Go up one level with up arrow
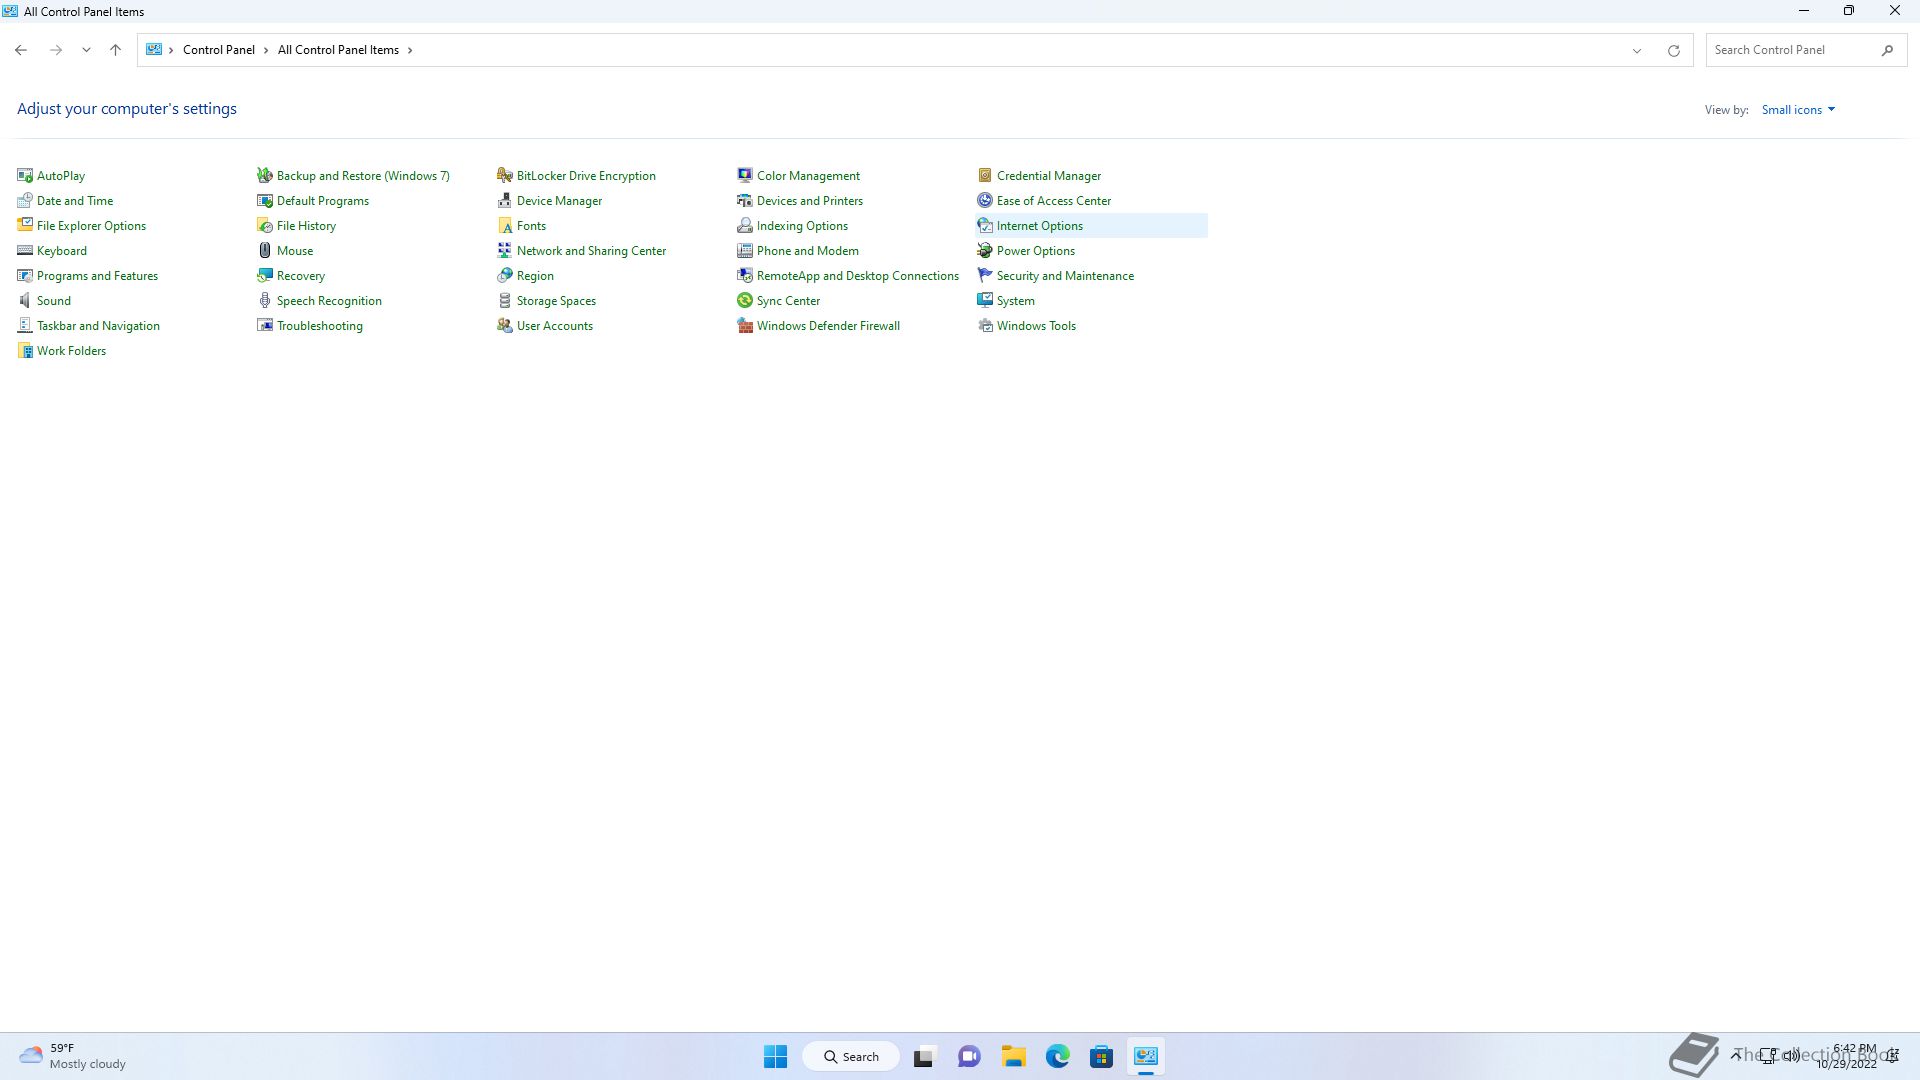The width and height of the screenshot is (1920, 1080). pos(115,50)
